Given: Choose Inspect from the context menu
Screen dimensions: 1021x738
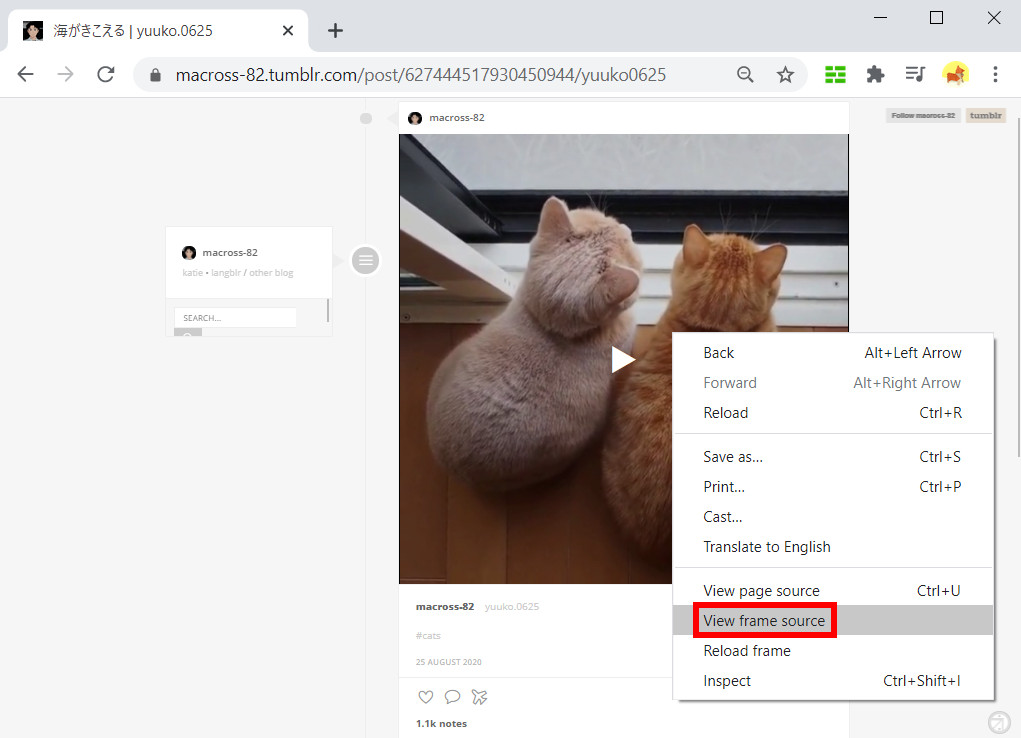Looking at the screenshot, I should pos(727,681).
